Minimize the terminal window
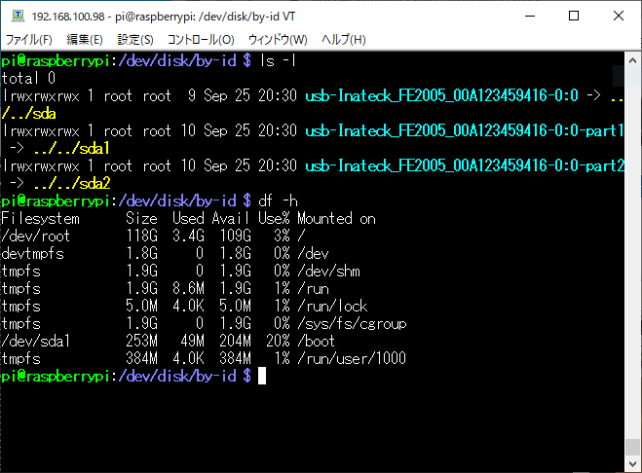Viewport: 642px width, 473px height. point(530,16)
